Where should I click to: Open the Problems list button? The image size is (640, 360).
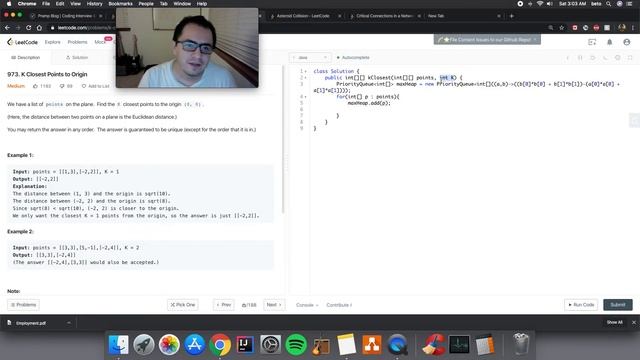coord(23,304)
